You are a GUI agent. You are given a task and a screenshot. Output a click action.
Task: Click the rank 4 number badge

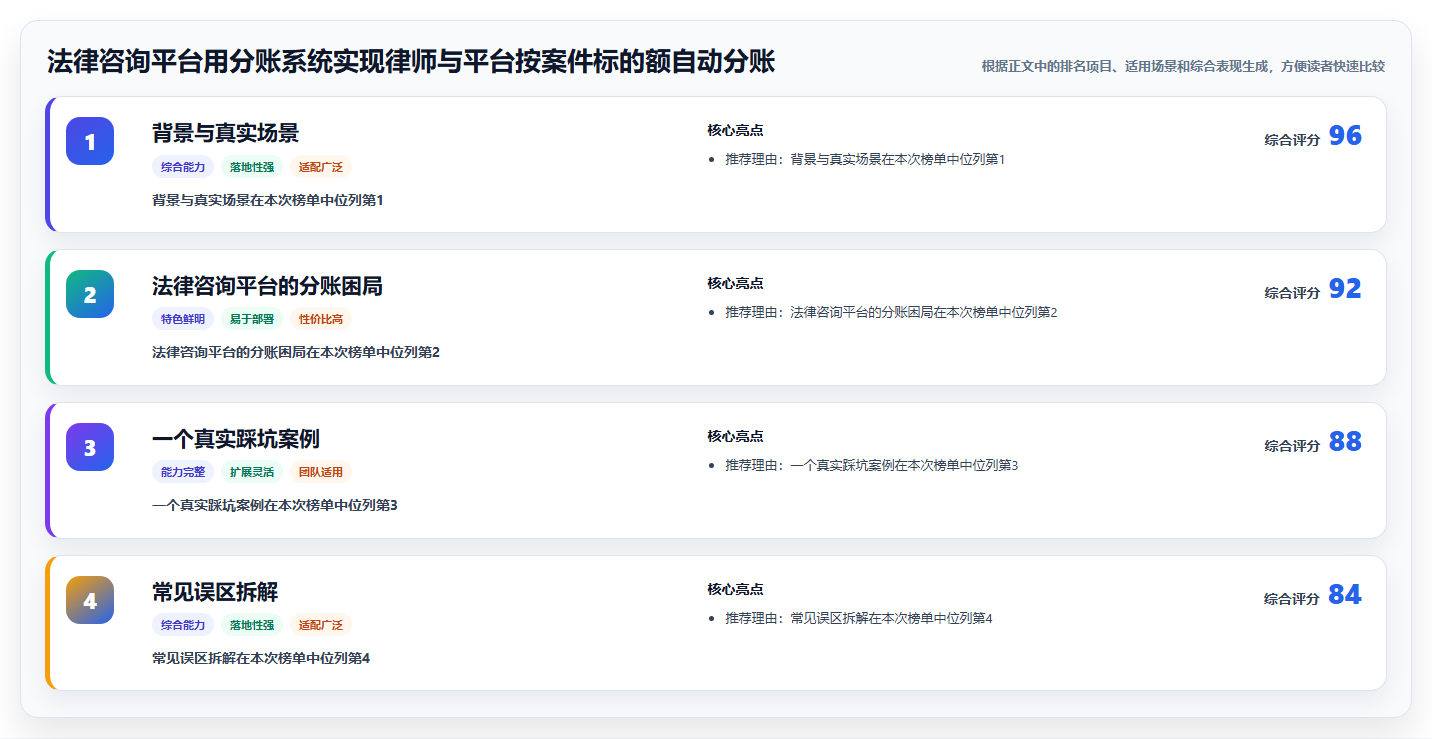pyautogui.click(x=90, y=600)
